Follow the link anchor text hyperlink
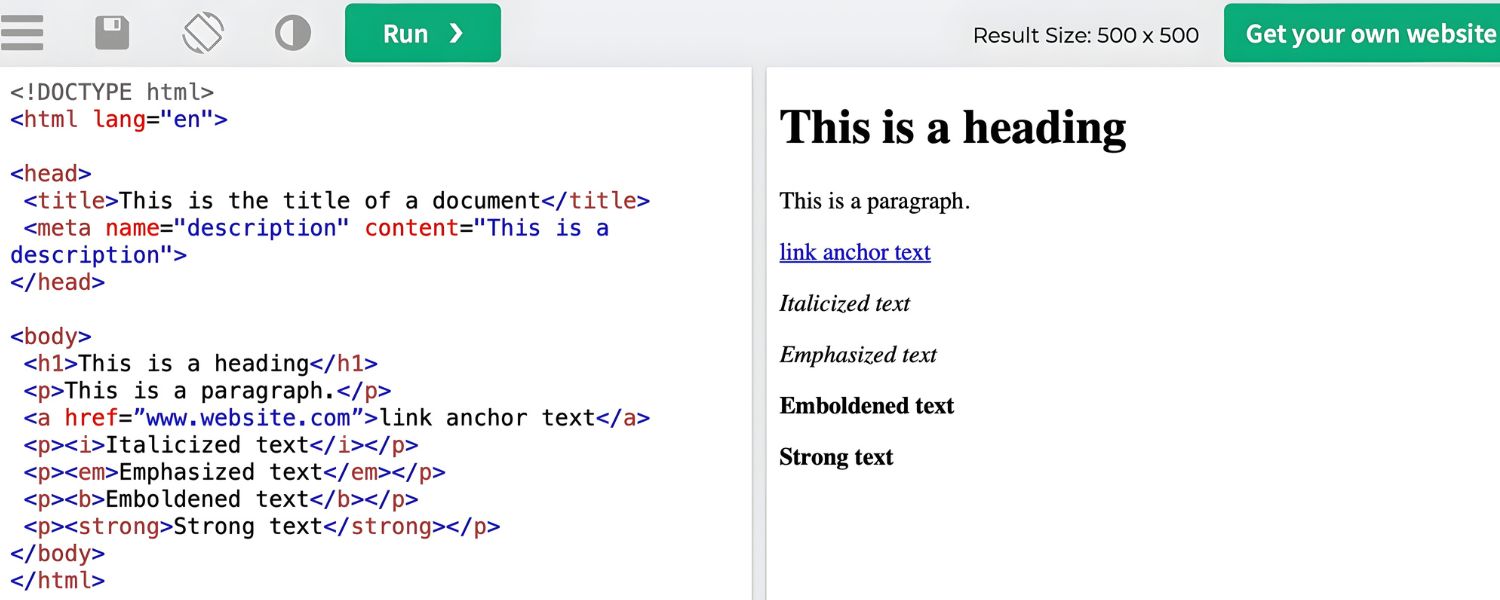1500x600 pixels. pos(855,252)
